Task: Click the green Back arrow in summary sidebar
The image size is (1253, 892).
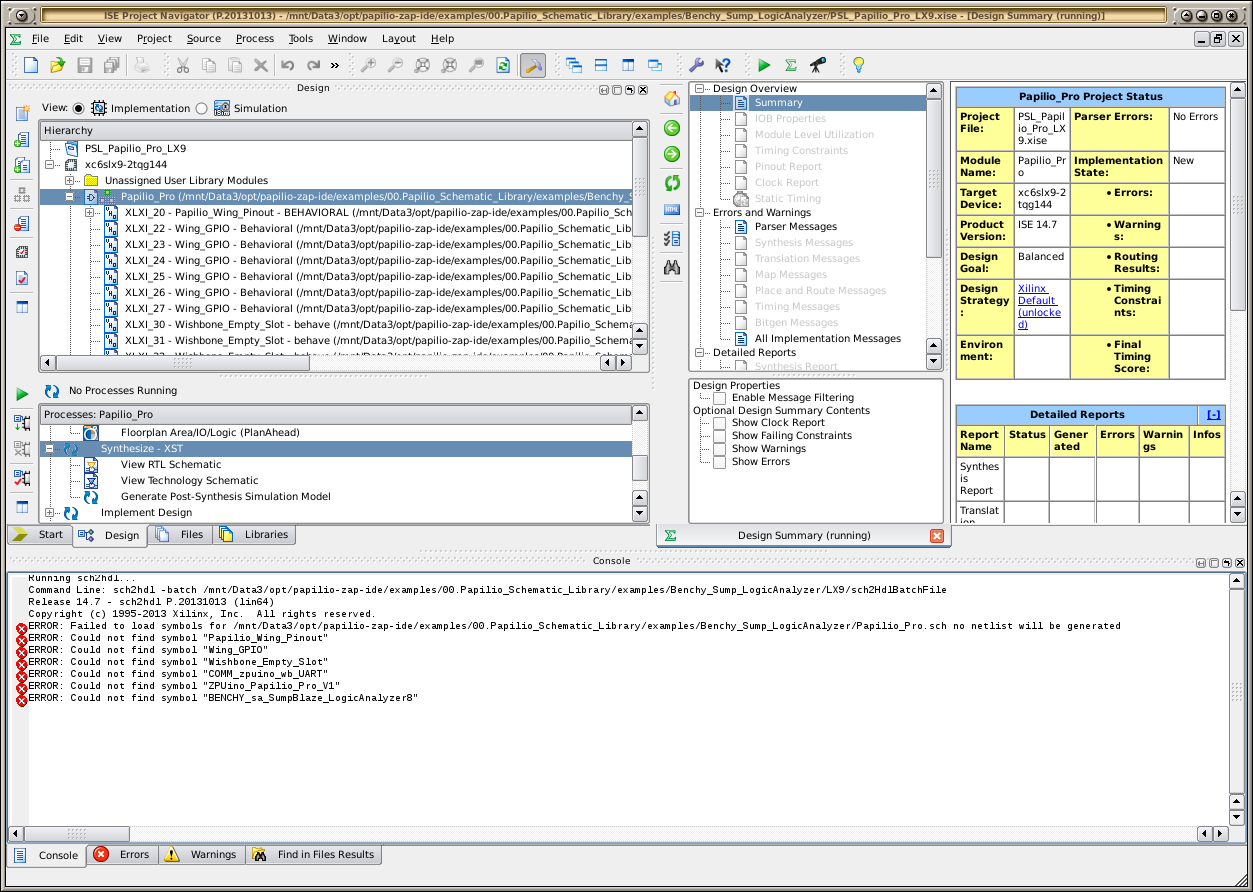Action: pyautogui.click(x=672, y=127)
